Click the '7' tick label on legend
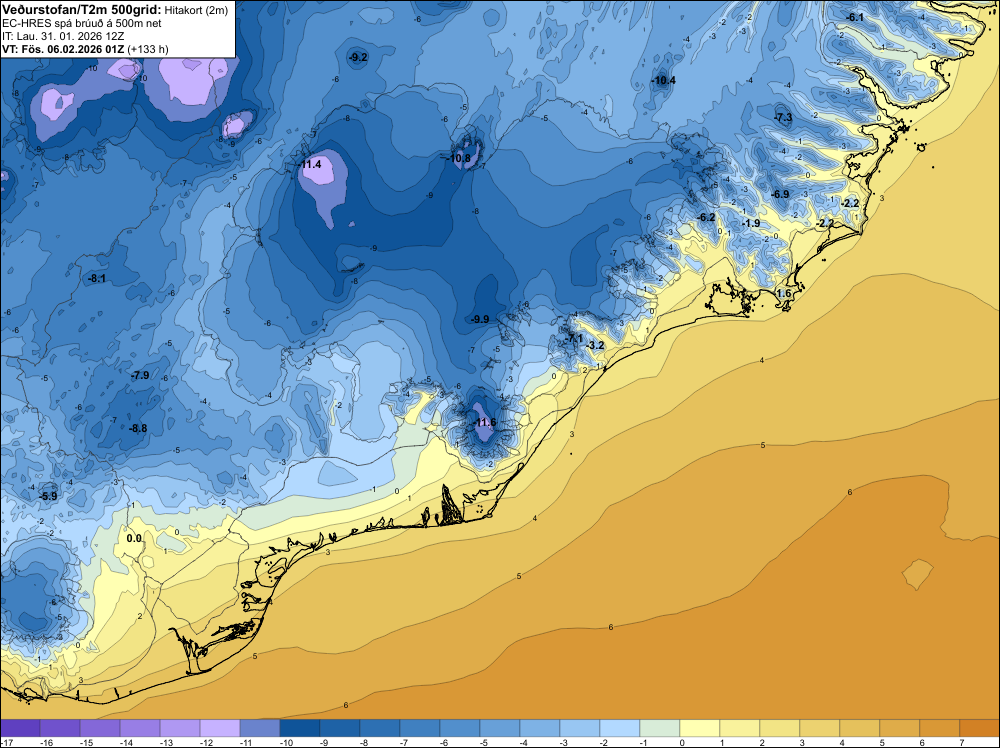The width and height of the screenshot is (1000, 748). click(x=962, y=742)
